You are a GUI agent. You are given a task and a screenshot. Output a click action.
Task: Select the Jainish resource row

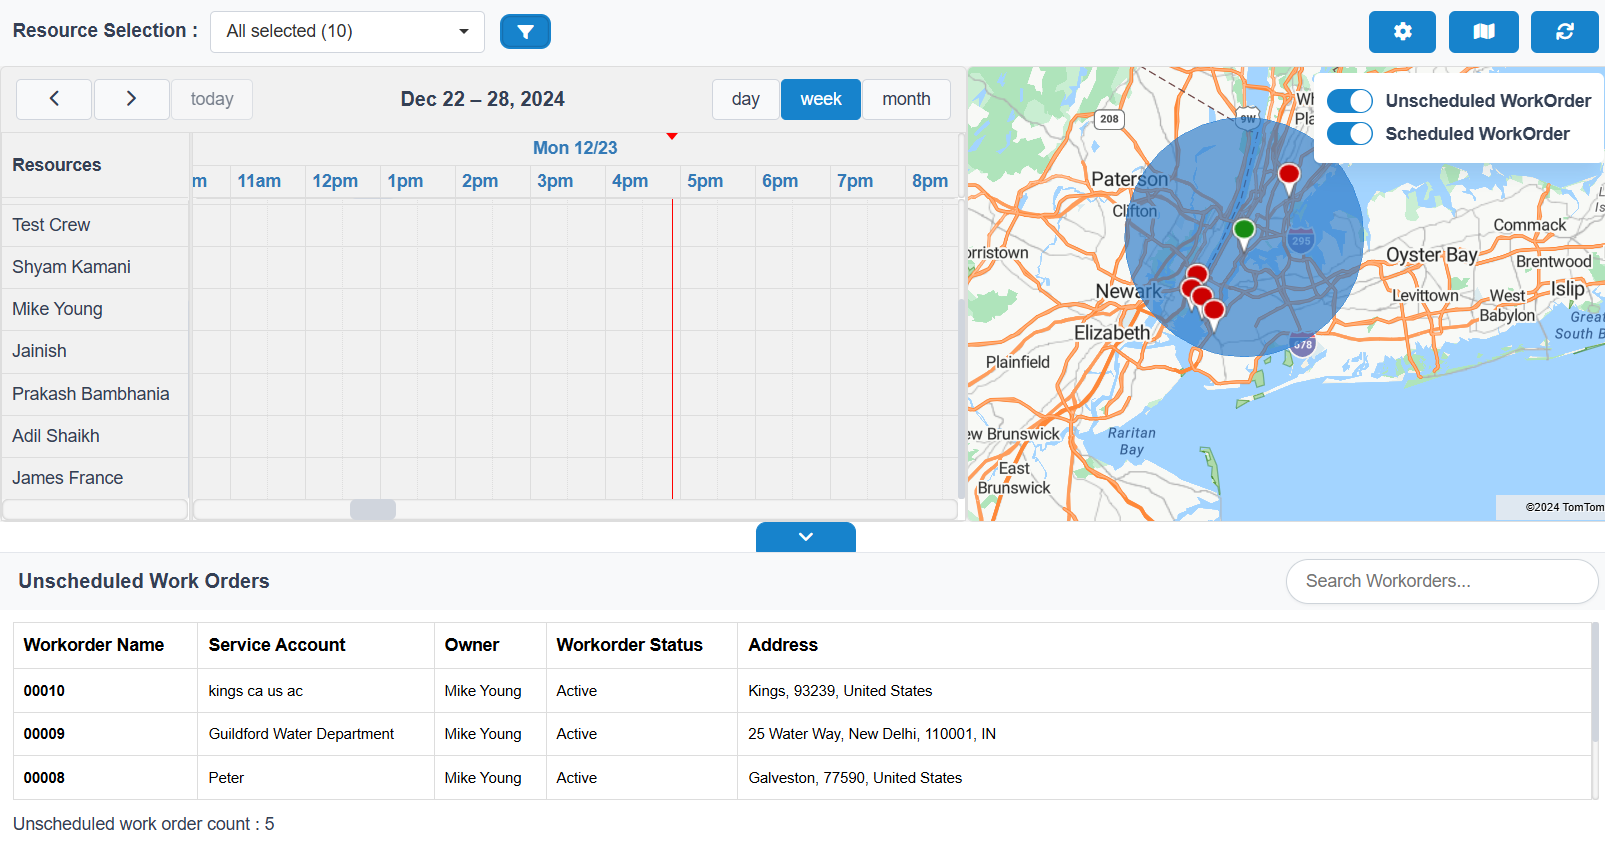coord(95,351)
